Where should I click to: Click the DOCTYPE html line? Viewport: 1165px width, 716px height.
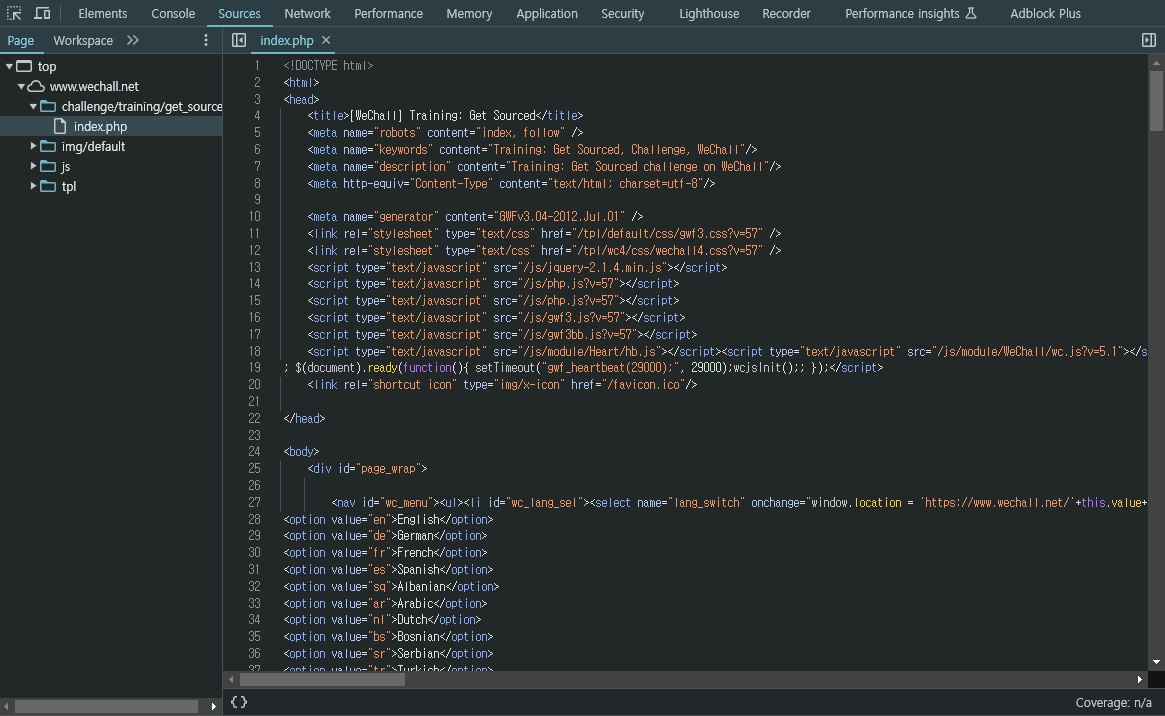tap(328, 65)
